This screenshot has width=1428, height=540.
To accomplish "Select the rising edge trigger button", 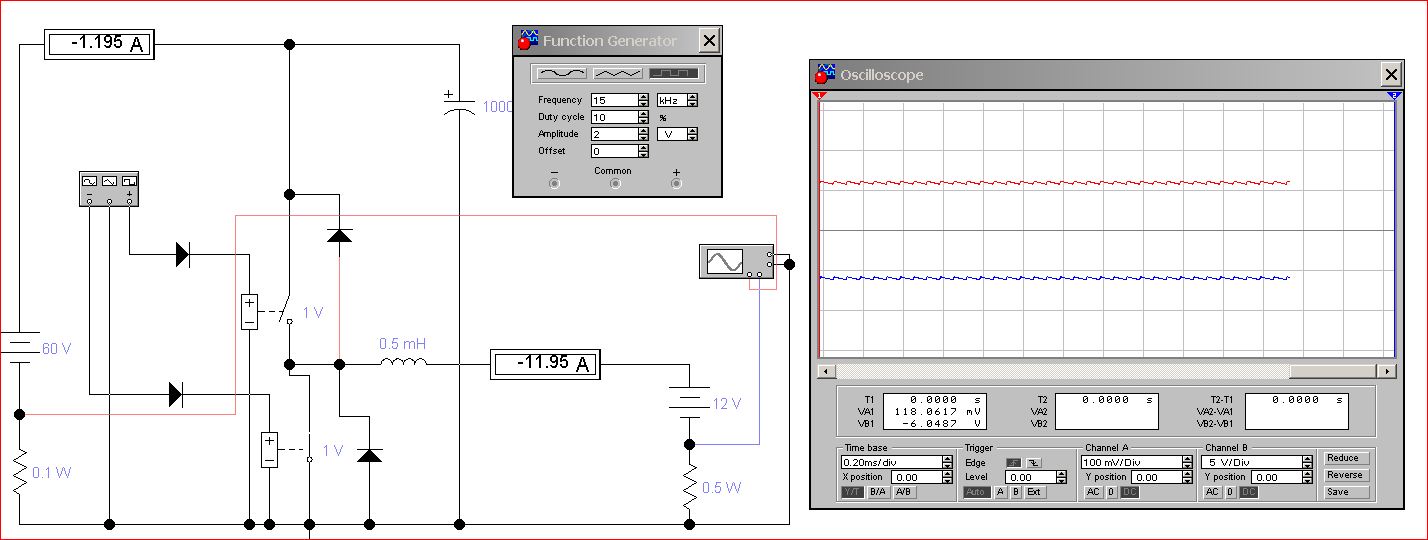I will (1012, 462).
